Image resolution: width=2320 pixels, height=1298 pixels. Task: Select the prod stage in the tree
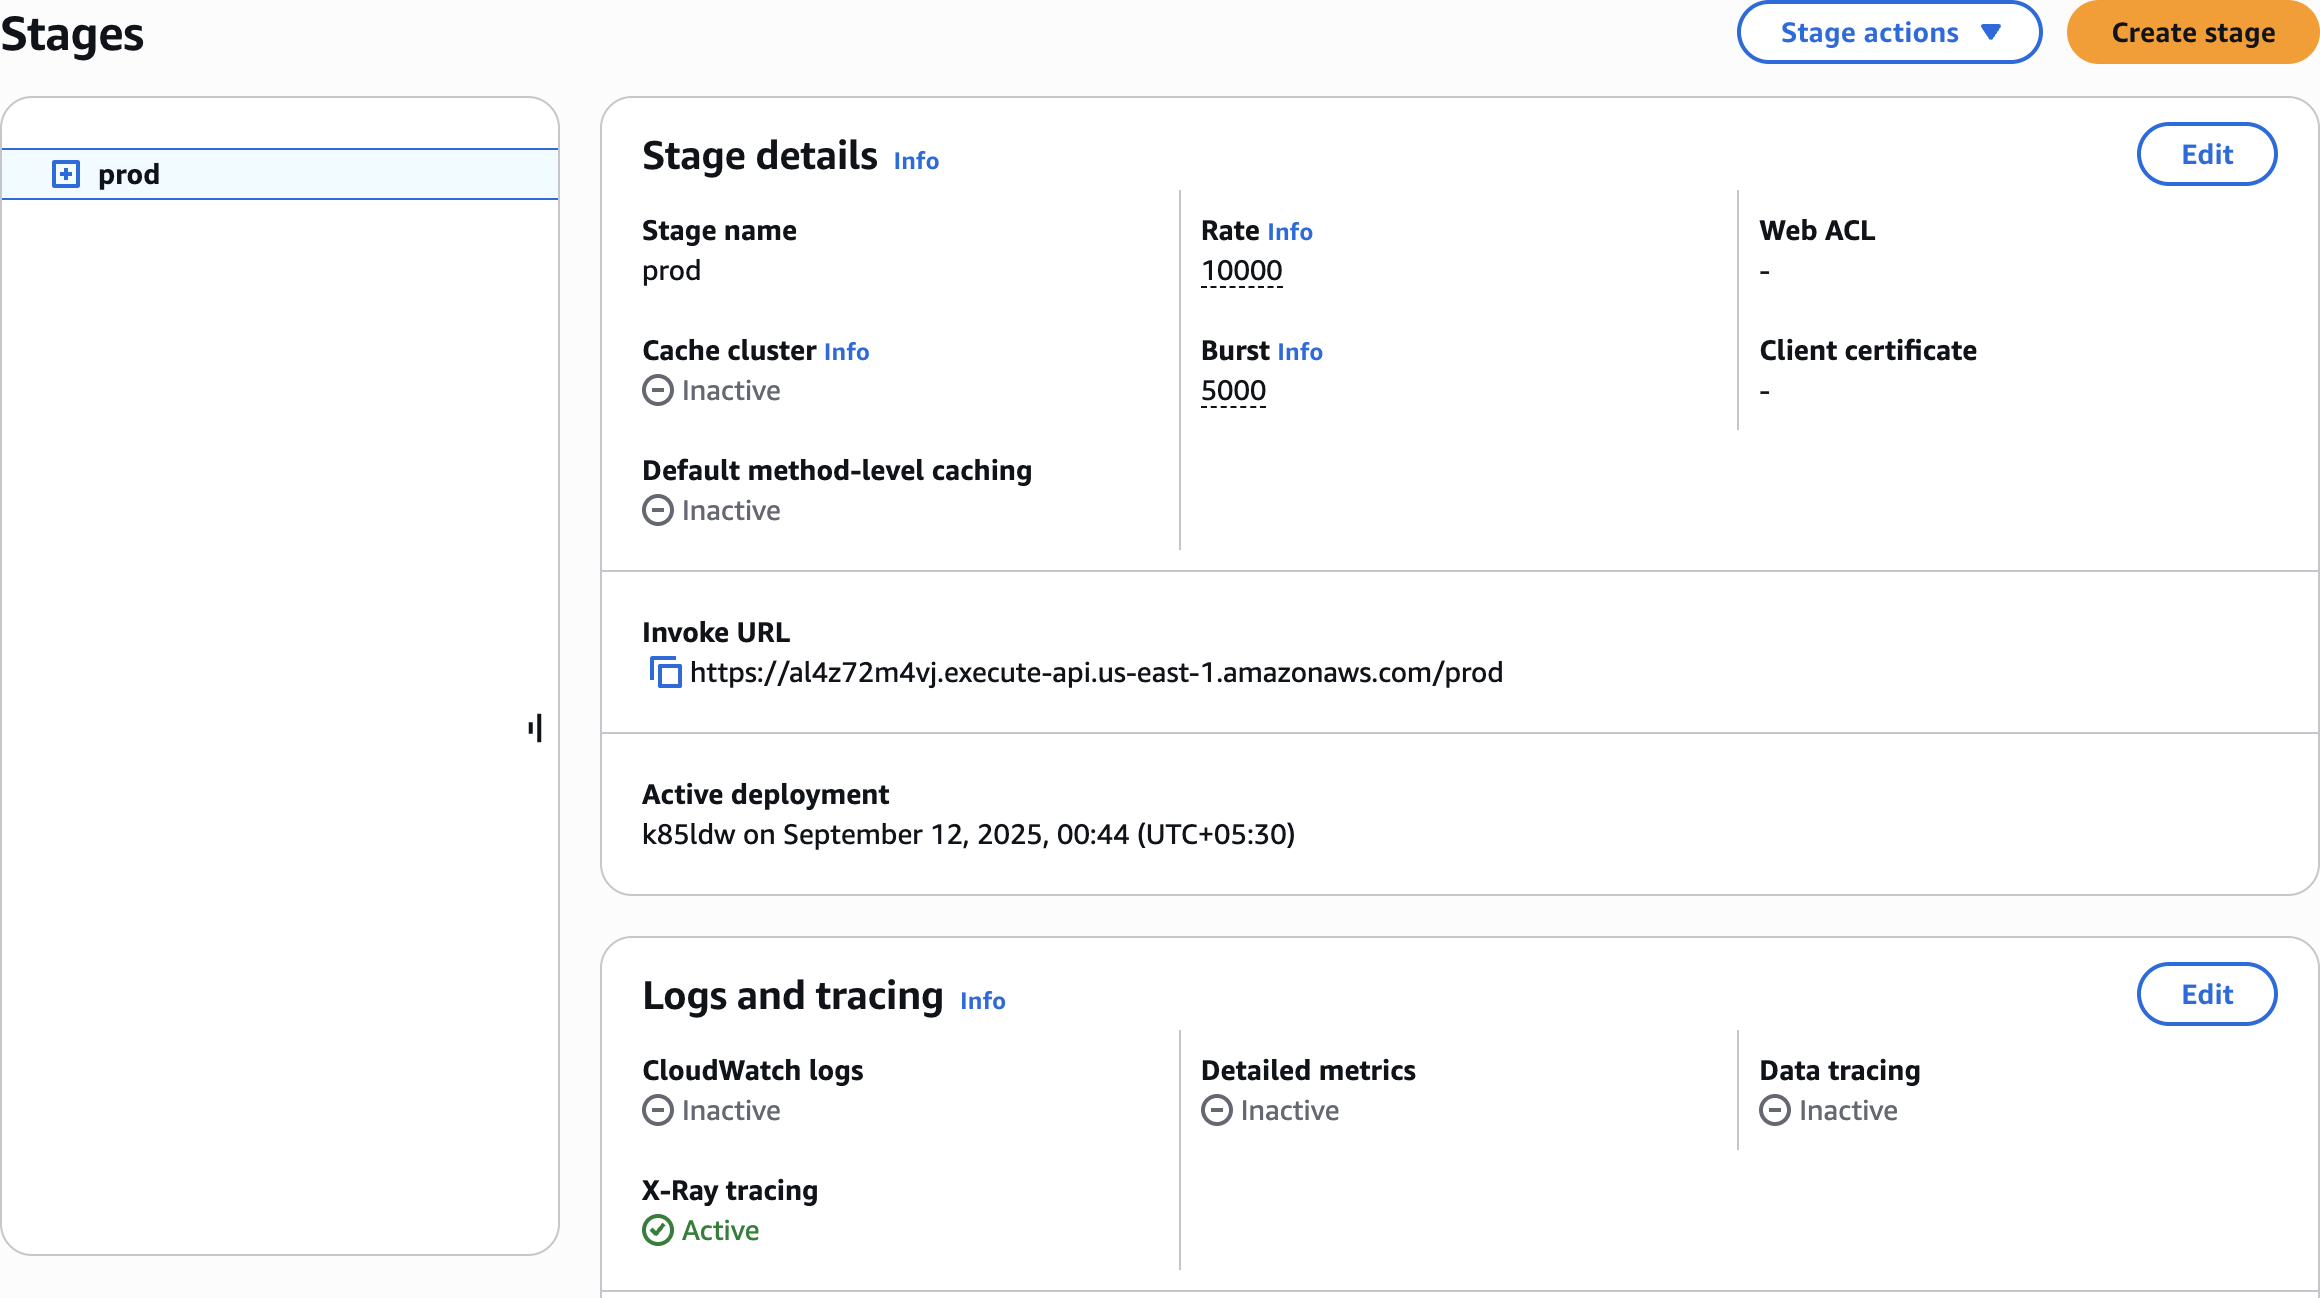tap(129, 175)
